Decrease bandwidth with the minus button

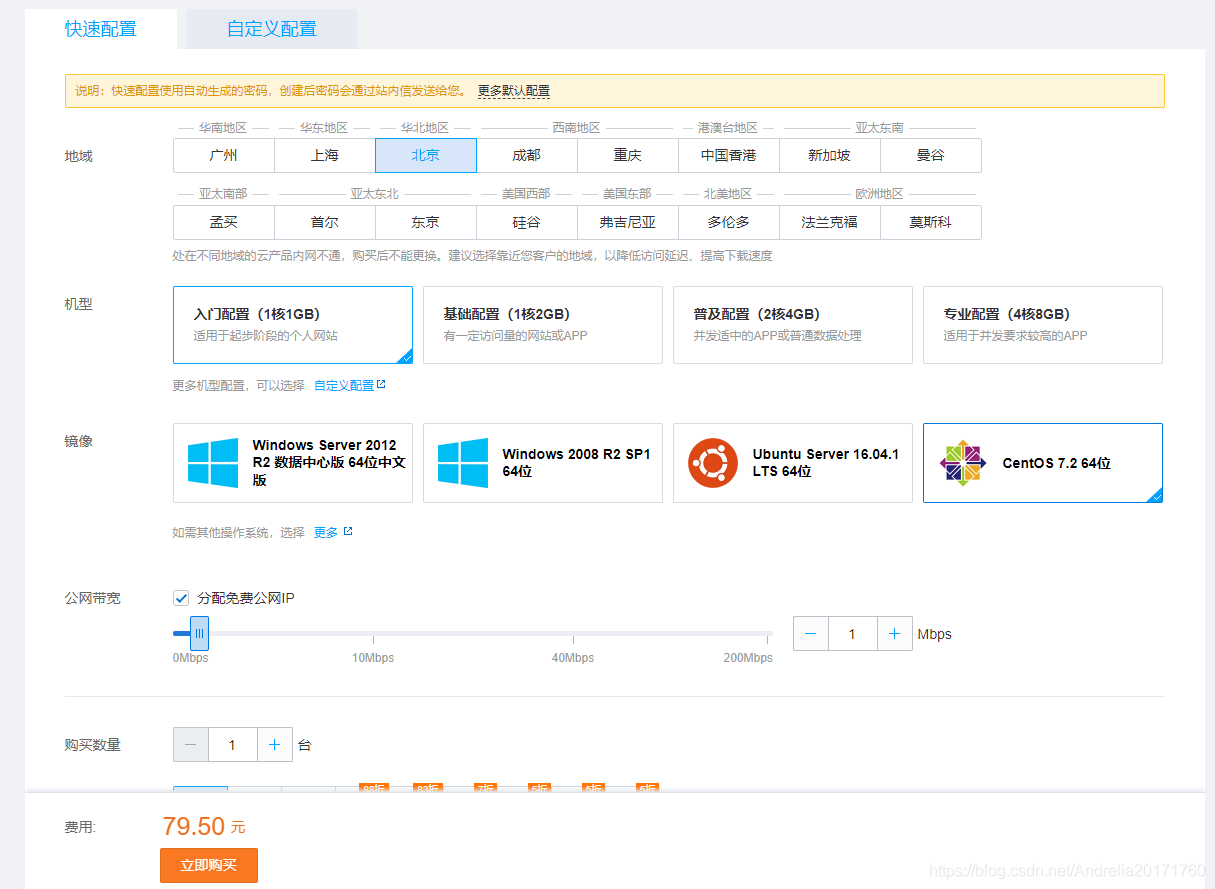click(811, 634)
